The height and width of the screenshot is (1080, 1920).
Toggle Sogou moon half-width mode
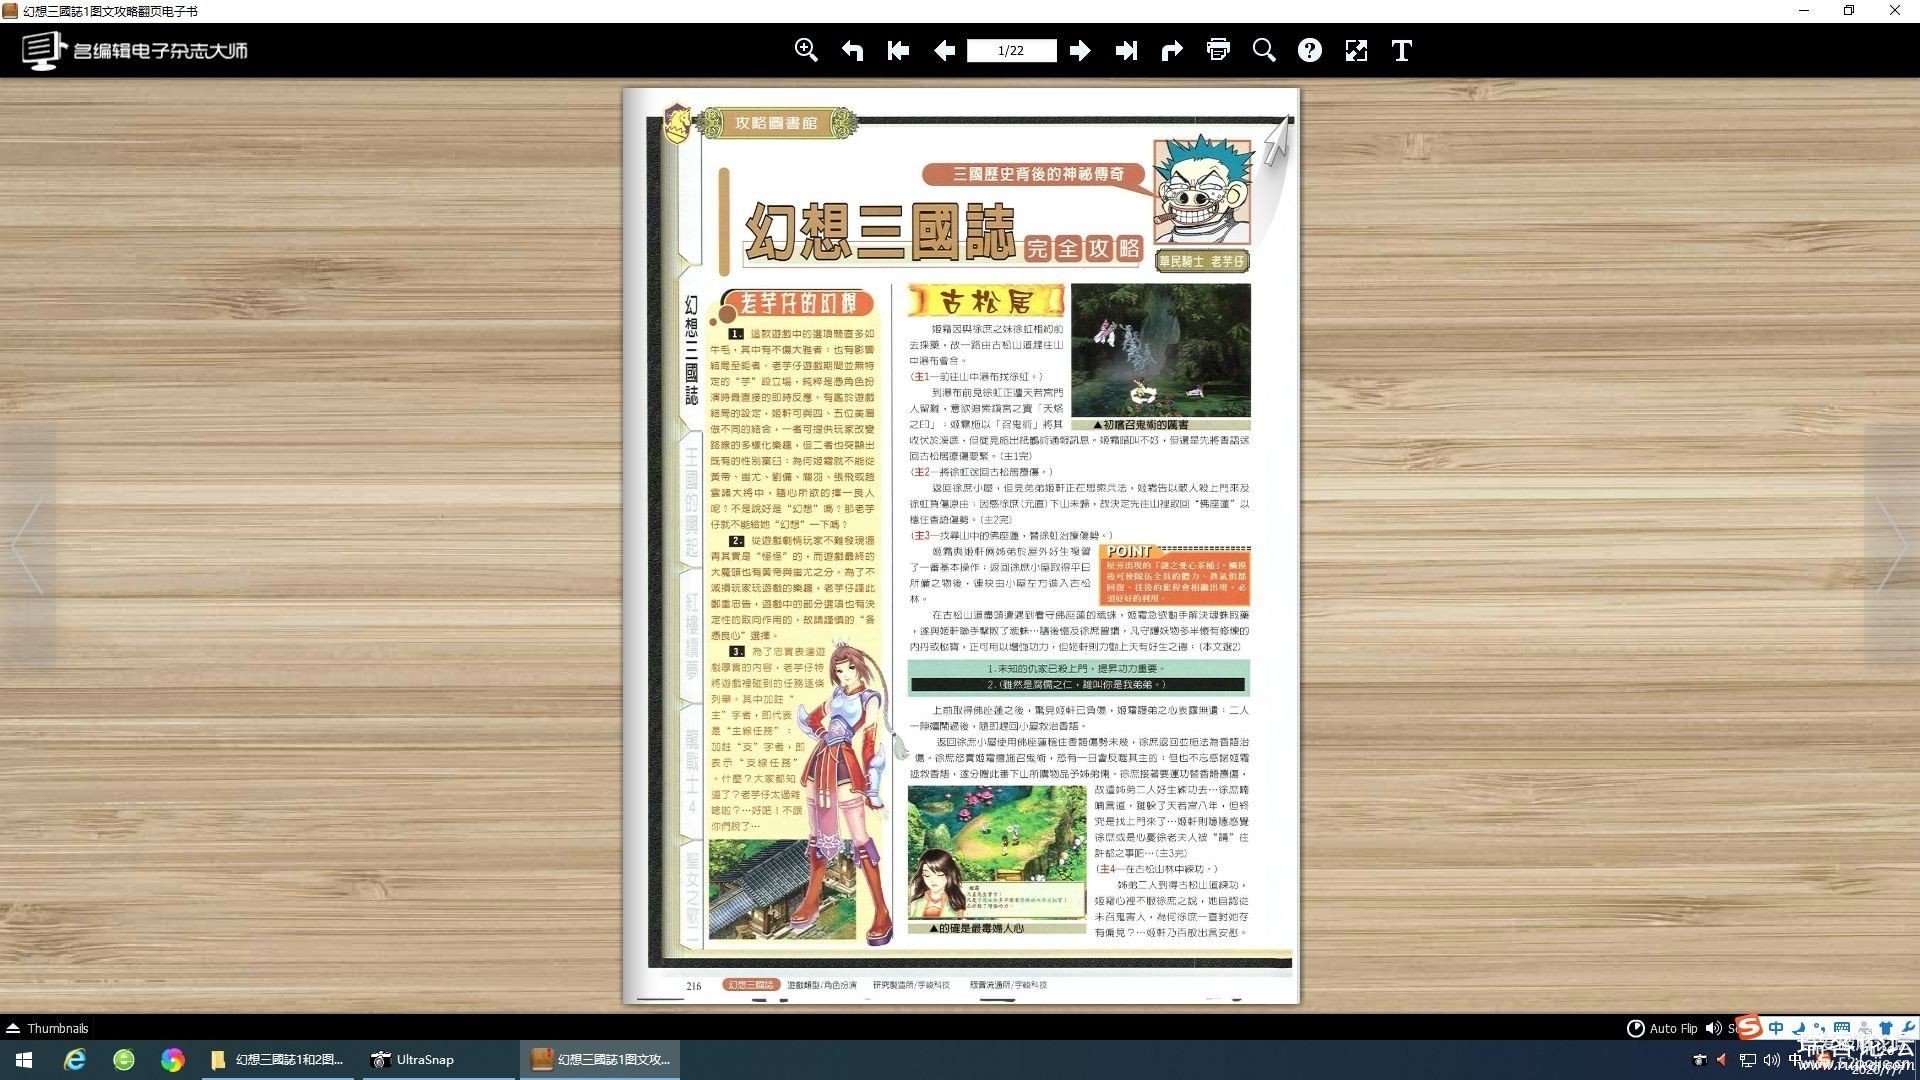pyautogui.click(x=1799, y=1027)
